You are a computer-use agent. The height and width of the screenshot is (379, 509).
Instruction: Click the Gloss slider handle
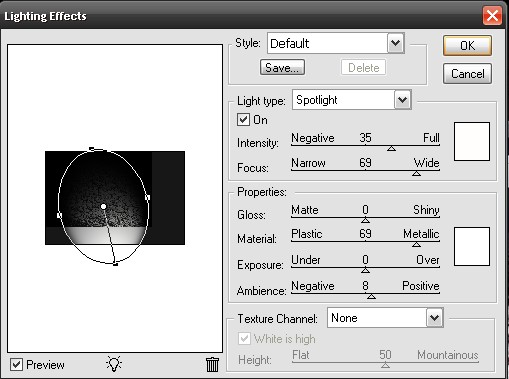365,220
